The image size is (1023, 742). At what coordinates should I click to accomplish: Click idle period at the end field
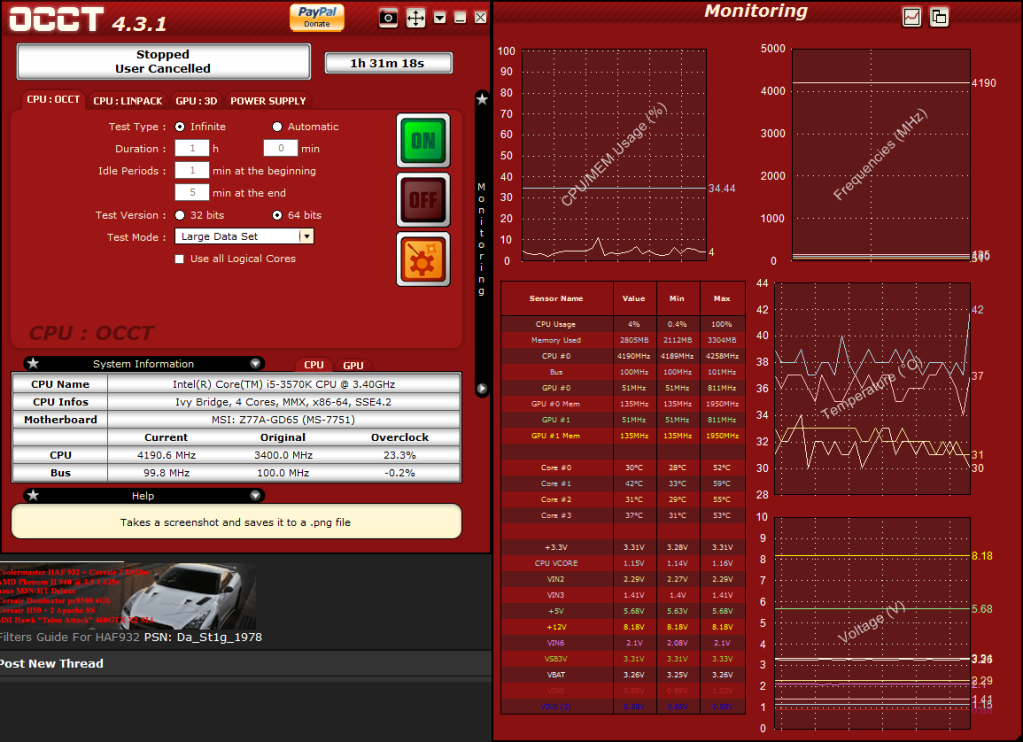192,193
